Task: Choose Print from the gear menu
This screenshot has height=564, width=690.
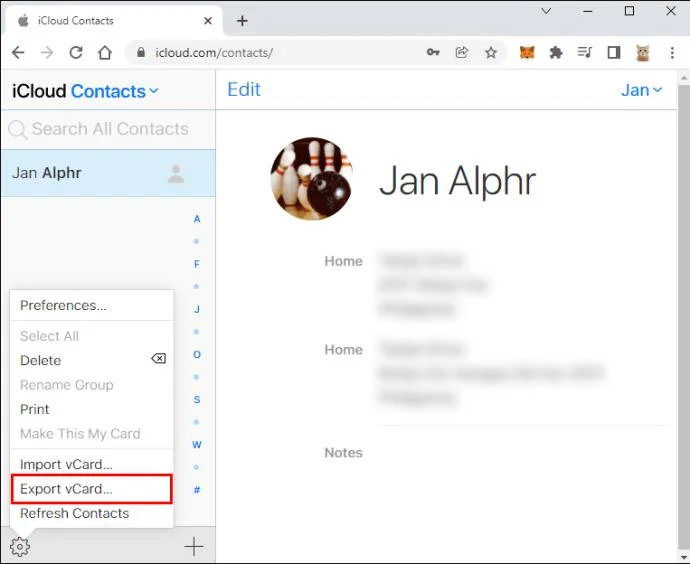Action: [x=92, y=409]
